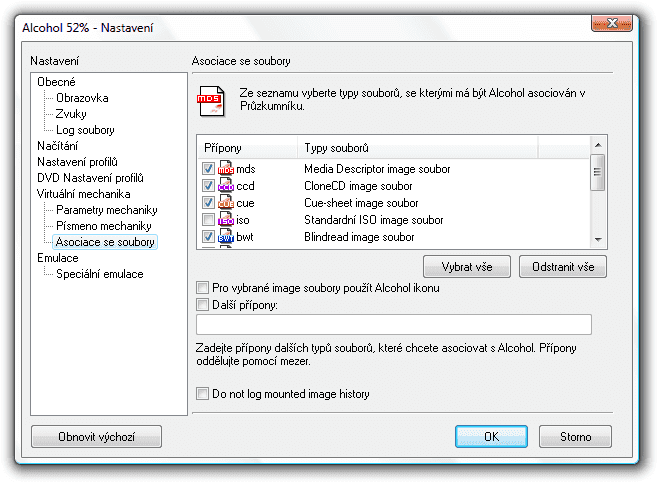The image size is (658, 483).
Task: Open the Zvuky settings page
Action: (x=71, y=114)
